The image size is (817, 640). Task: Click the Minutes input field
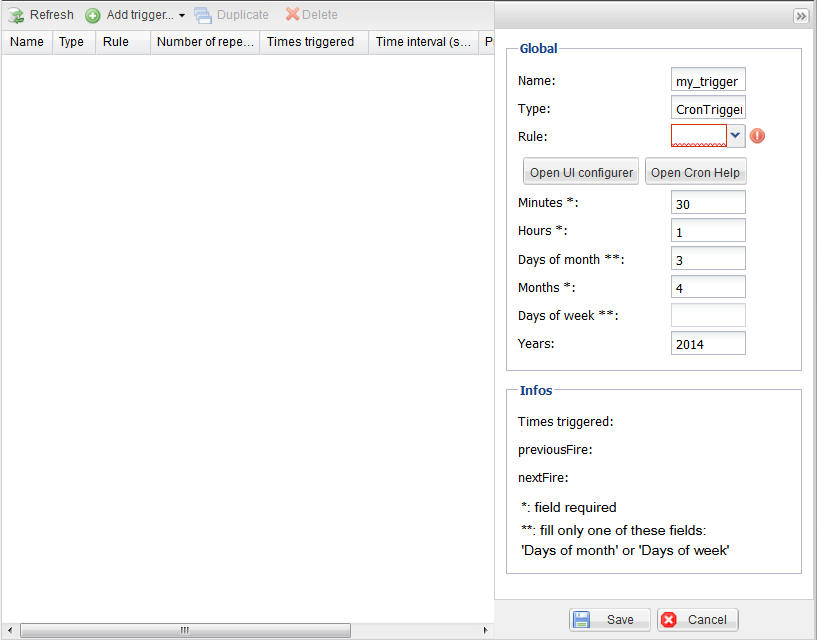708,202
